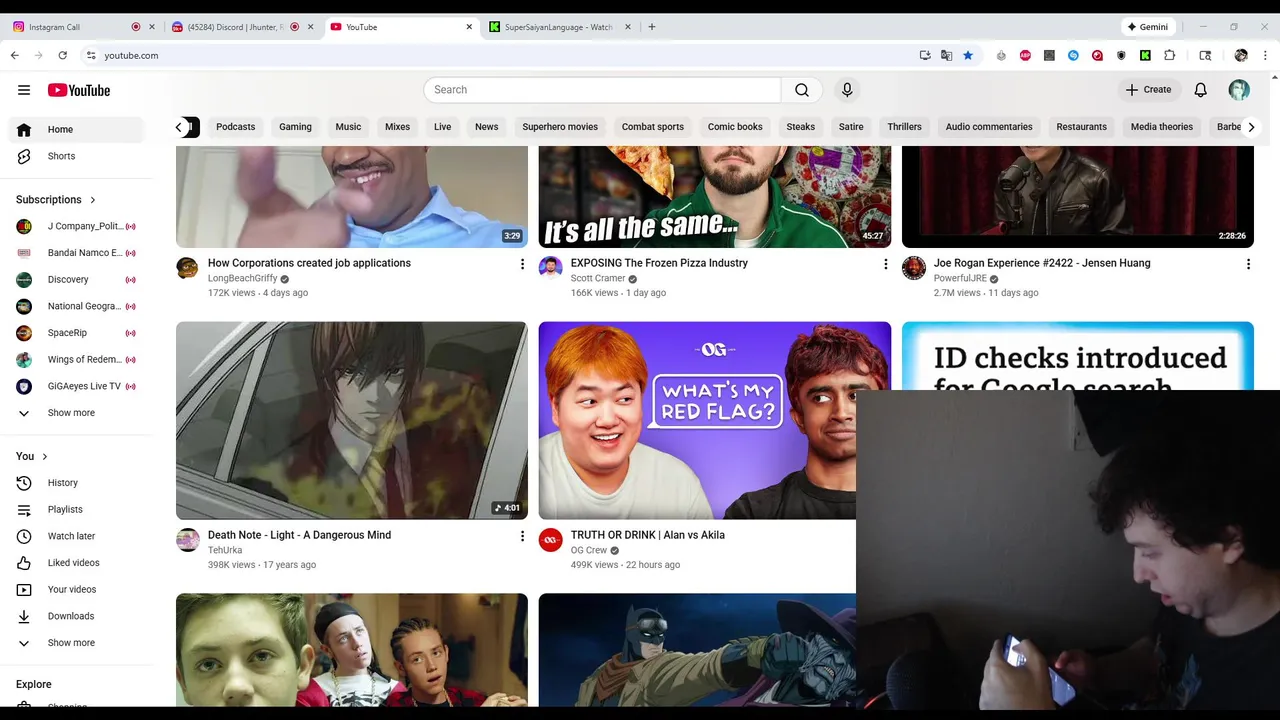Viewport: 1280px width, 720px height.
Task: Click the PowerfulJRE channel avatar
Action: [x=913, y=267]
